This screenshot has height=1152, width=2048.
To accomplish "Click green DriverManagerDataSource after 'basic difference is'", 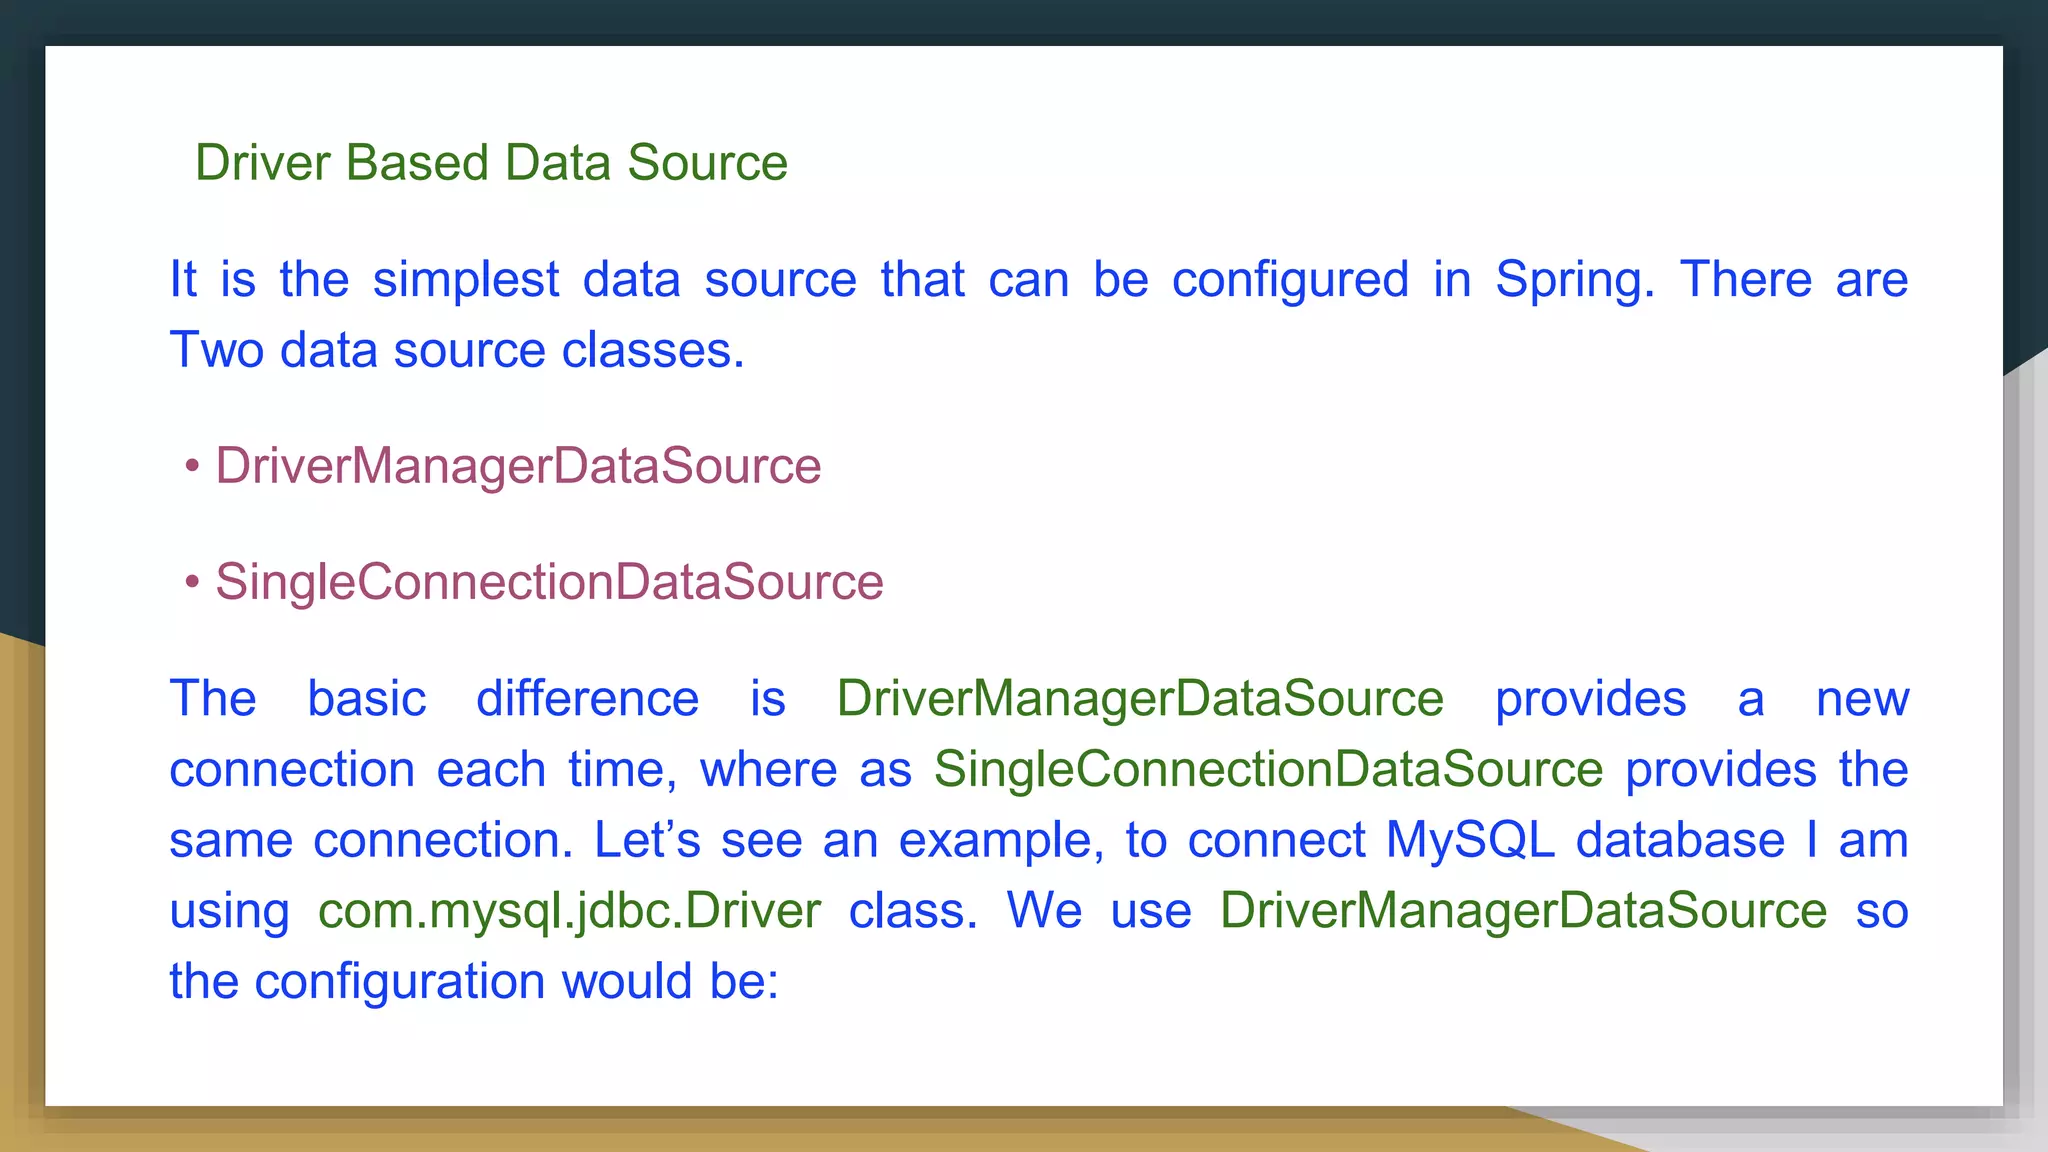I will click(1139, 699).
